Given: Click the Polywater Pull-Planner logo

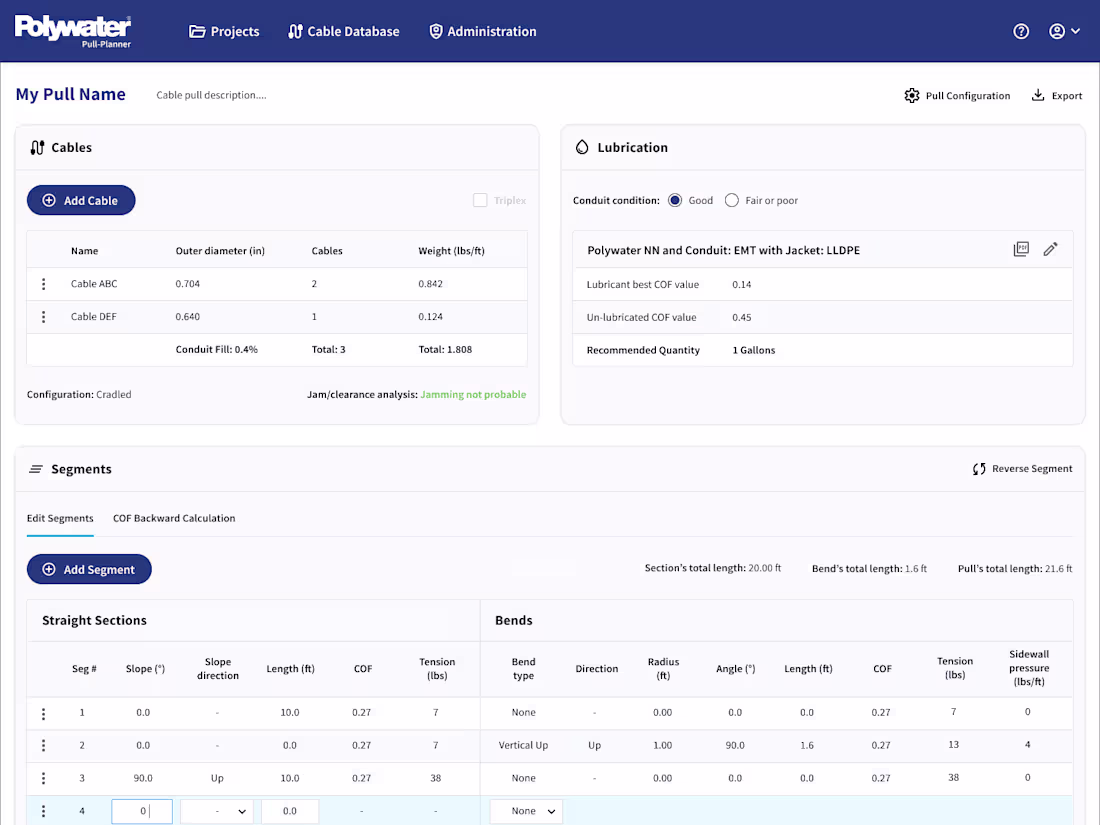Looking at the screenshot, I should [x=73, y=30].
